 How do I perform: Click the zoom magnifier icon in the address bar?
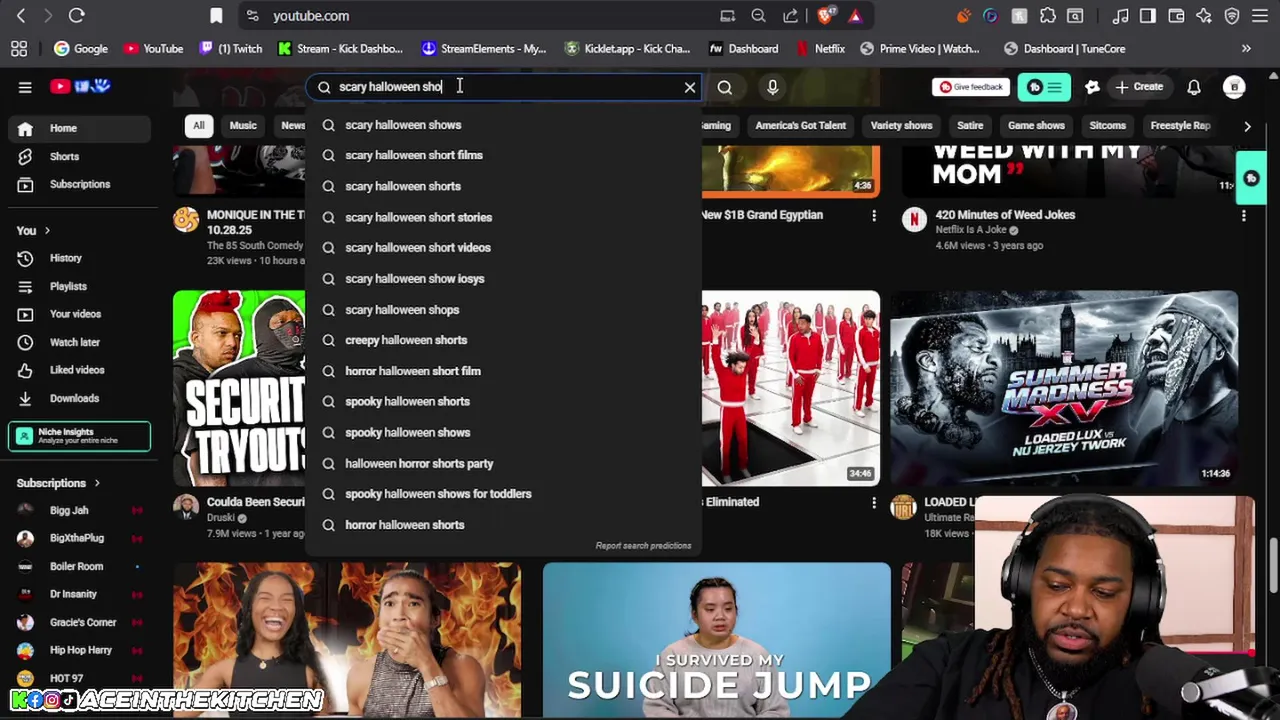point(759,15)
